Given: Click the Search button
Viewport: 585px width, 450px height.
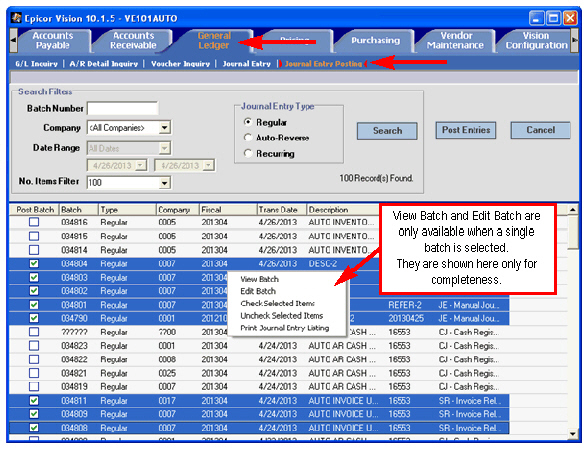Looking at the screenshot, I should pos(387,131).
